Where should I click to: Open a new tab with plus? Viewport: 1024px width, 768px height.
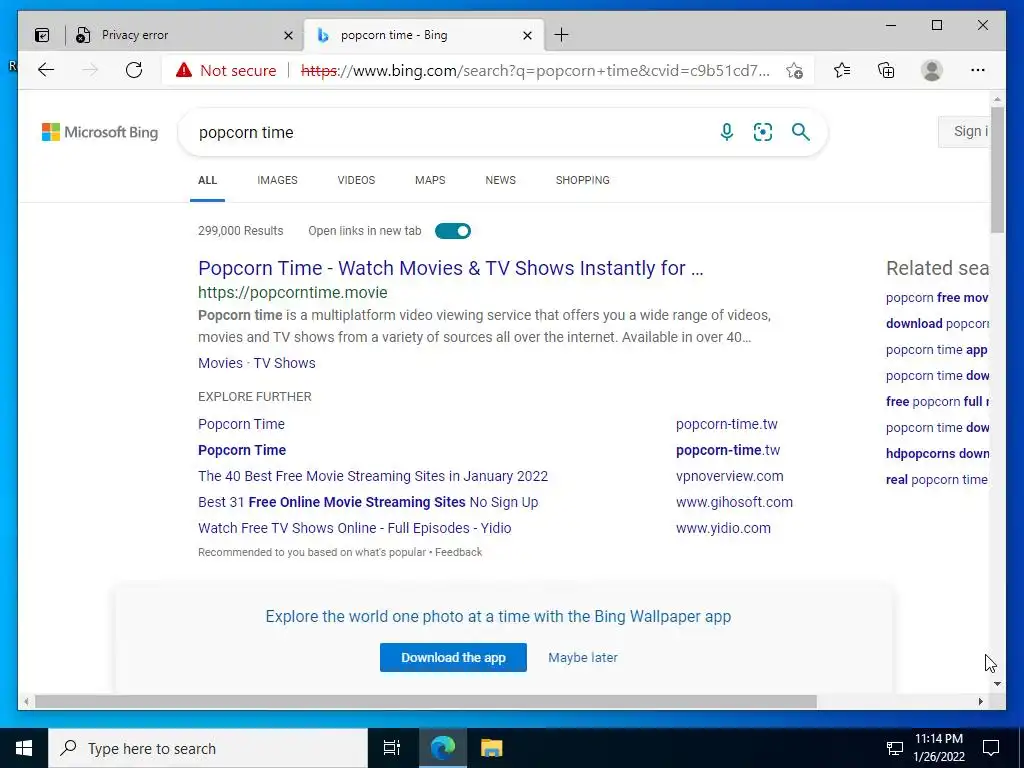pyautogui.click(x=561, y=35)
